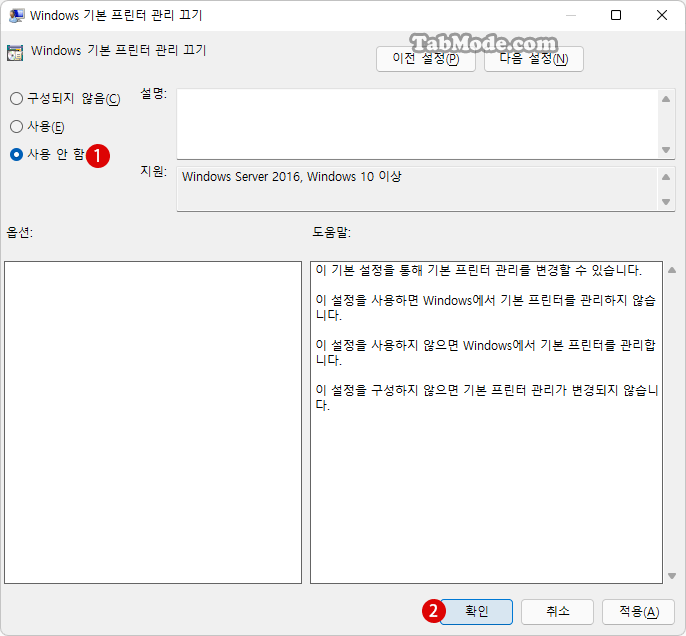Click down arrow of 지원 box scrollbar
686x636 pixels.
[x=666, y=202]
